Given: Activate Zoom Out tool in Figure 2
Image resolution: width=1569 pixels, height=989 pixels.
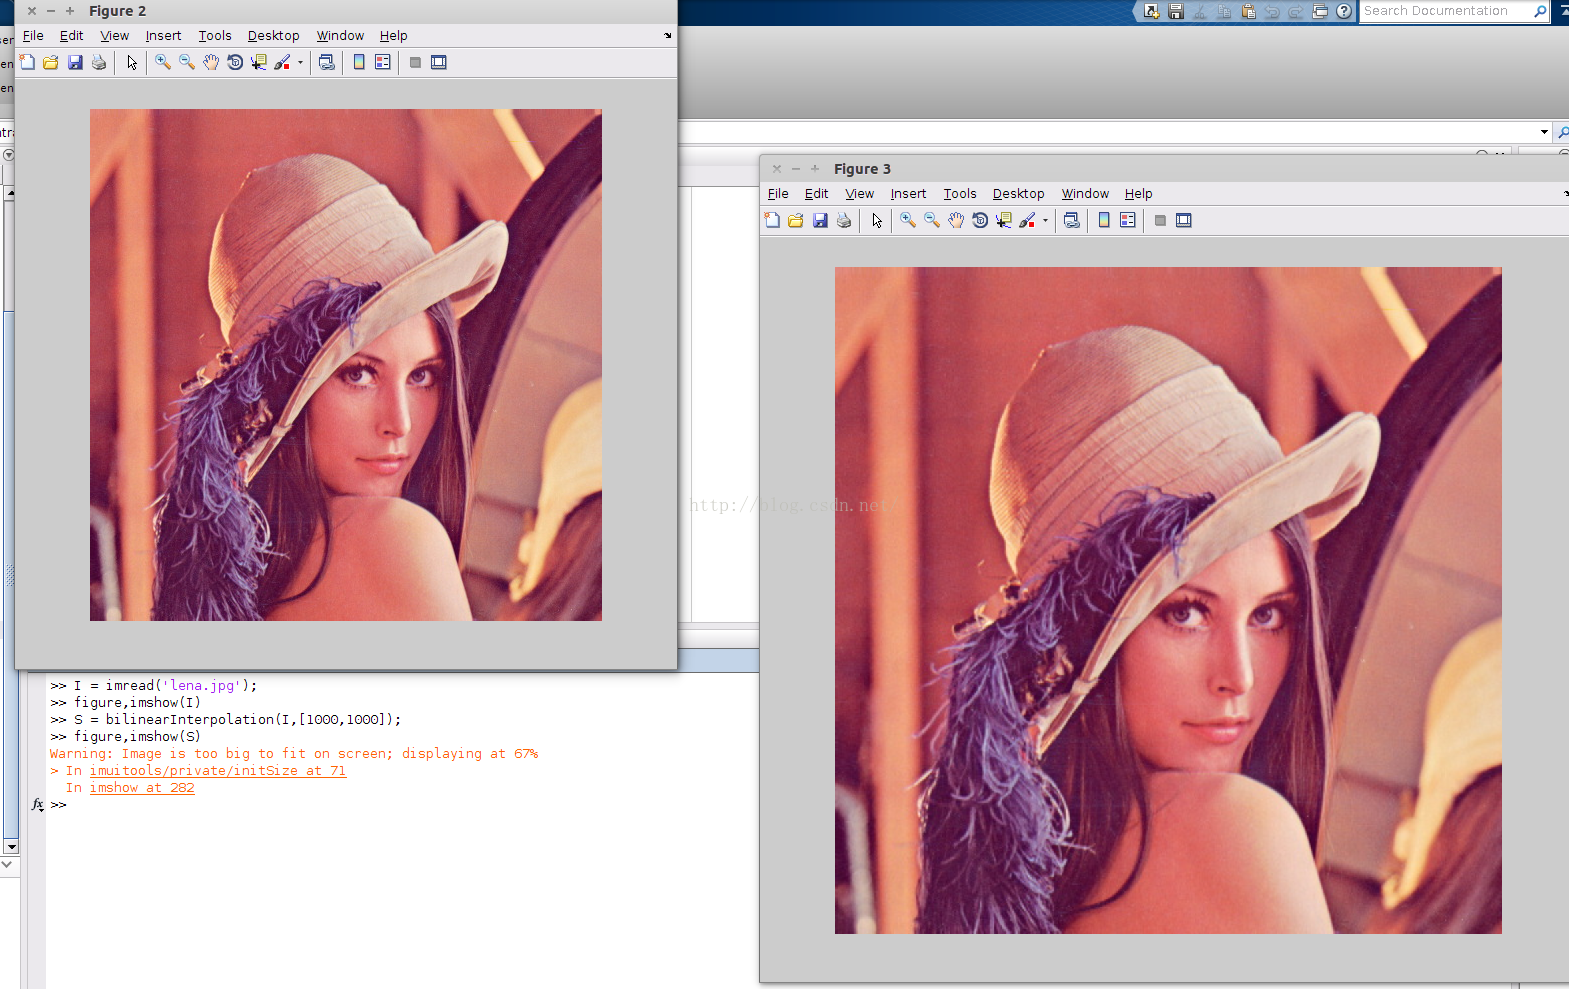Looking at the screenshot, I should [187, 62].
